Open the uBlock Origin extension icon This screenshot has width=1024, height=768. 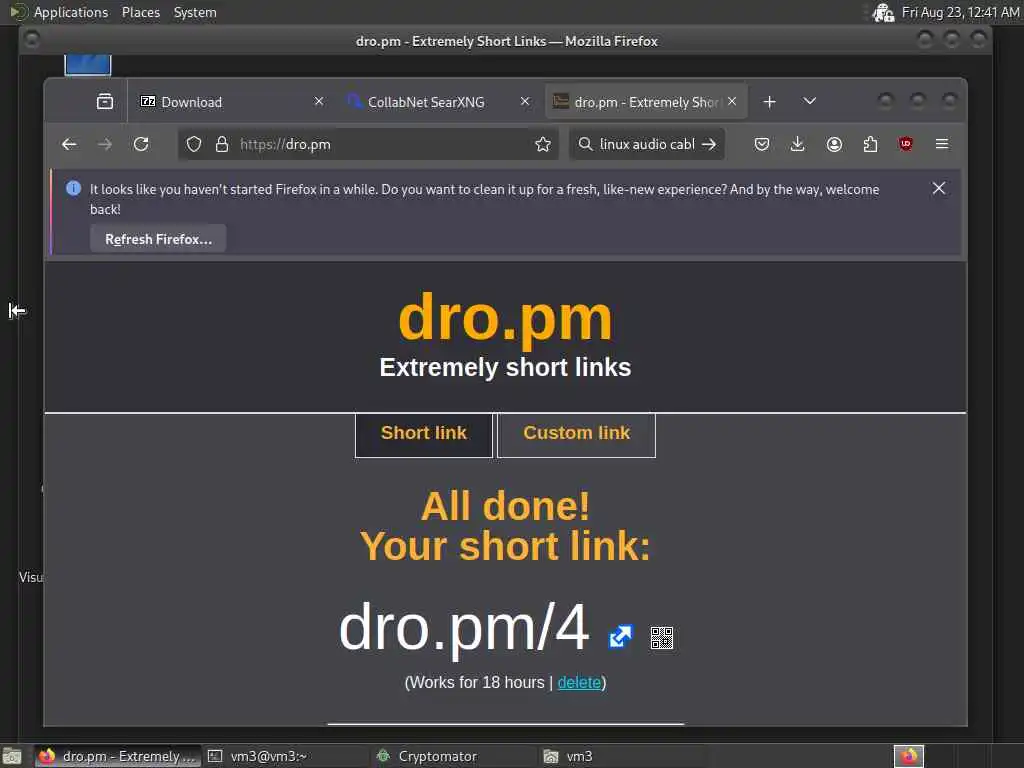906,144
